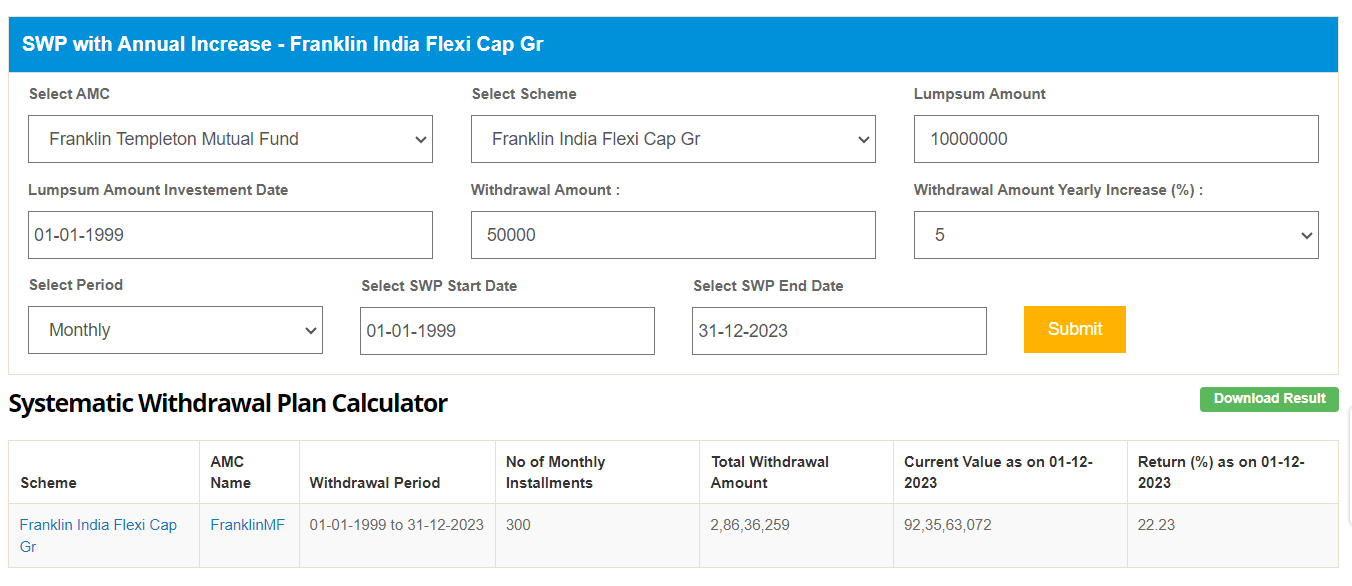Screen dimensions: 1352x586
Task: Click the Scheme column header
Action: pyautogui.click(x=48, y=483)
